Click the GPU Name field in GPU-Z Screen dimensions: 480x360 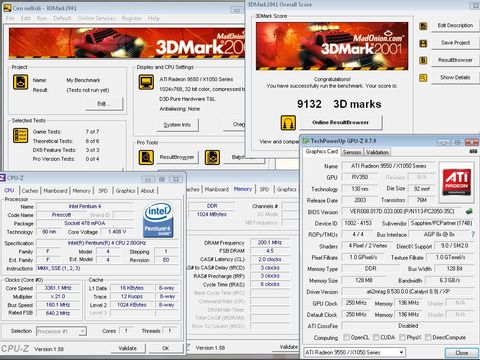pyautogui.click(x=389, y=166)
